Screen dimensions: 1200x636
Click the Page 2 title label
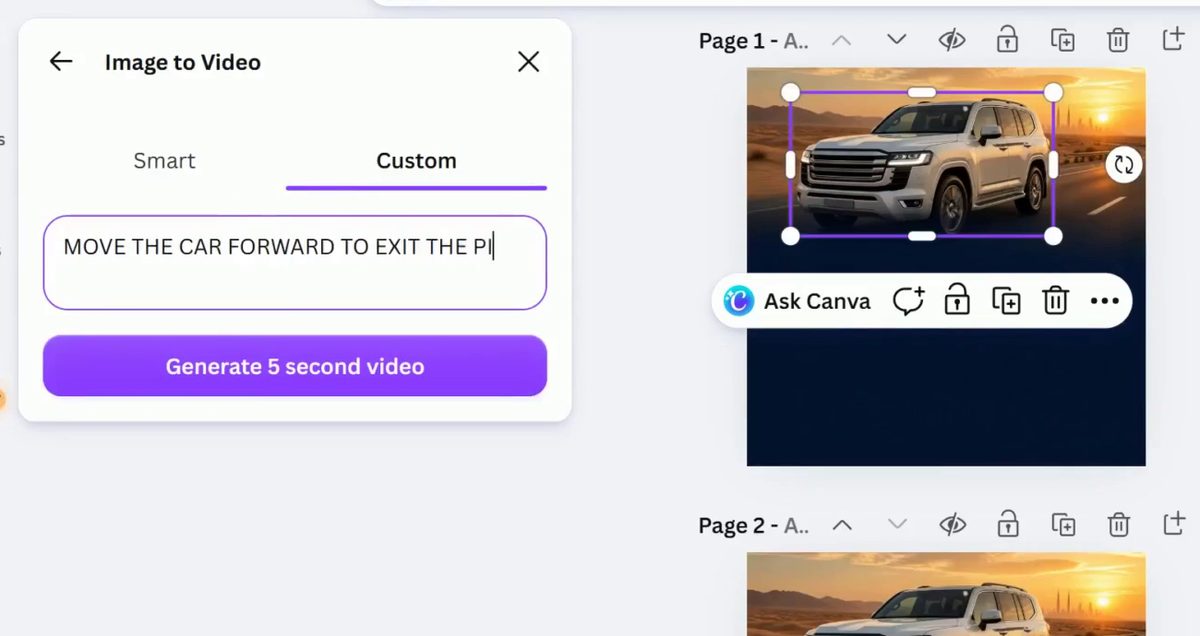click(753, 526)
